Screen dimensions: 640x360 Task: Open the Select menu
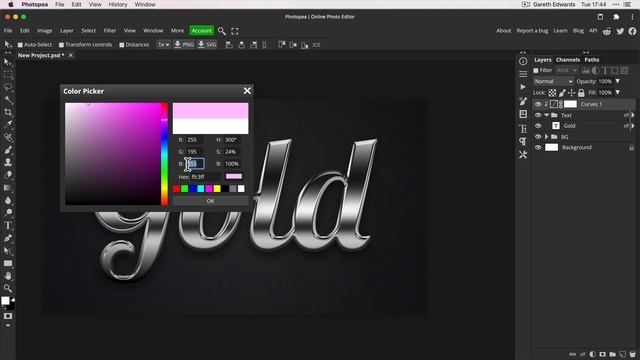tap(88, 31)
